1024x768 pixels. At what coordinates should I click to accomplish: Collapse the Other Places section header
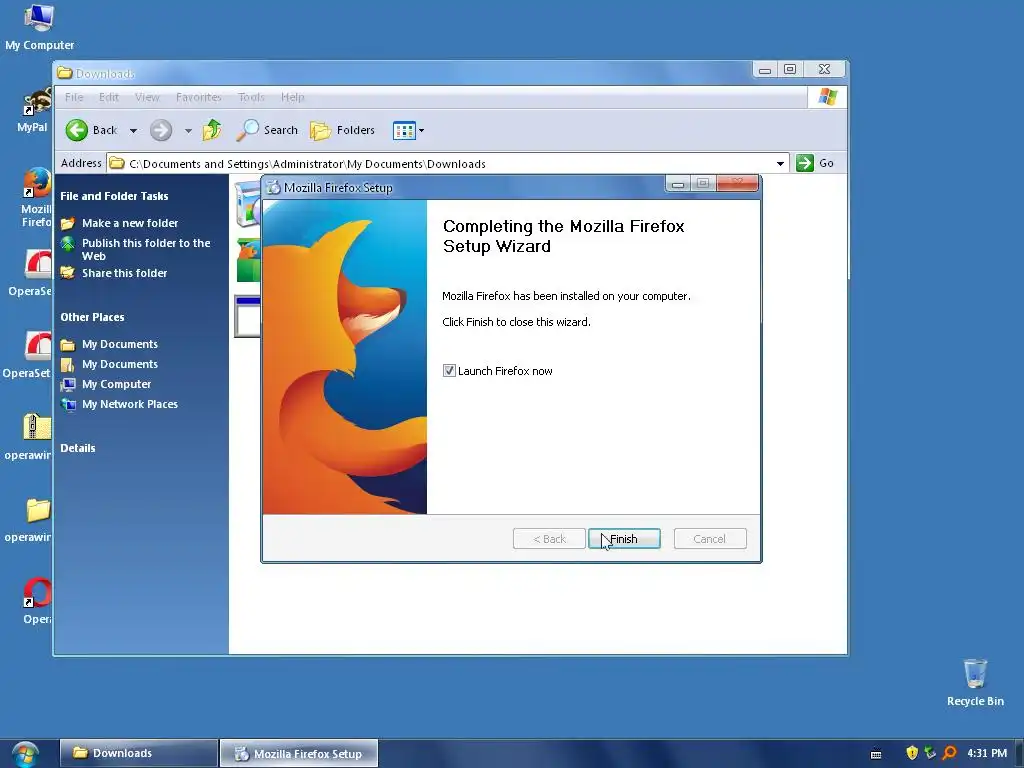click(92, 317)
